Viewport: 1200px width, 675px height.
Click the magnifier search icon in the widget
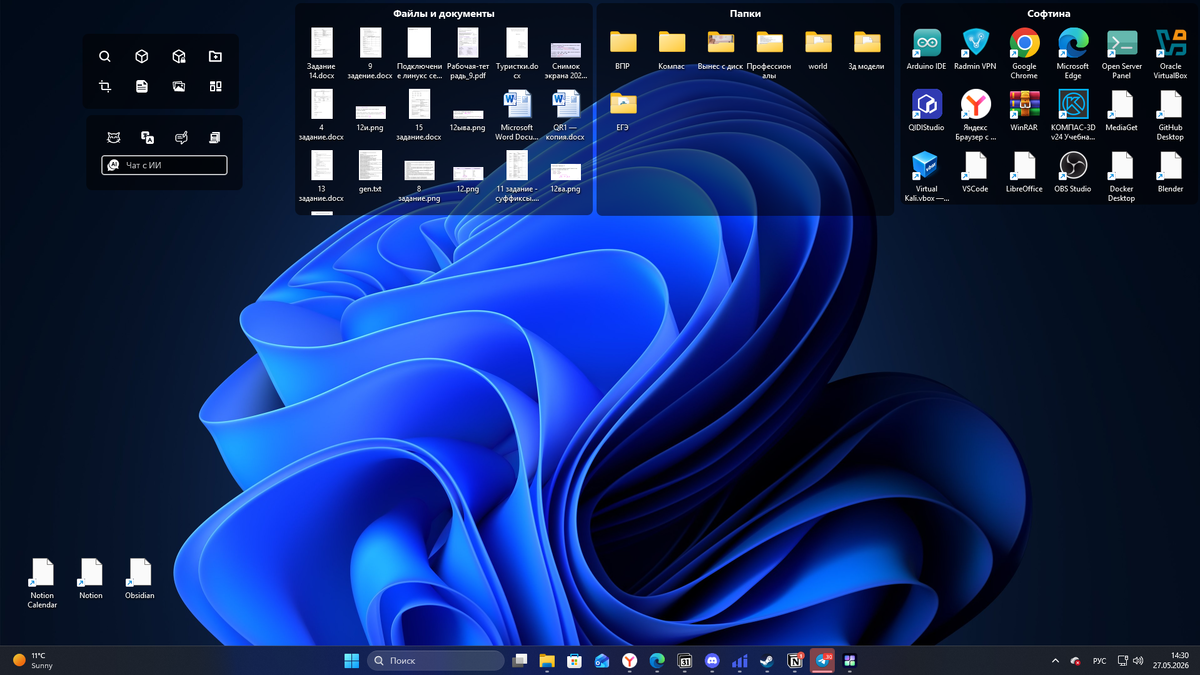105,57
